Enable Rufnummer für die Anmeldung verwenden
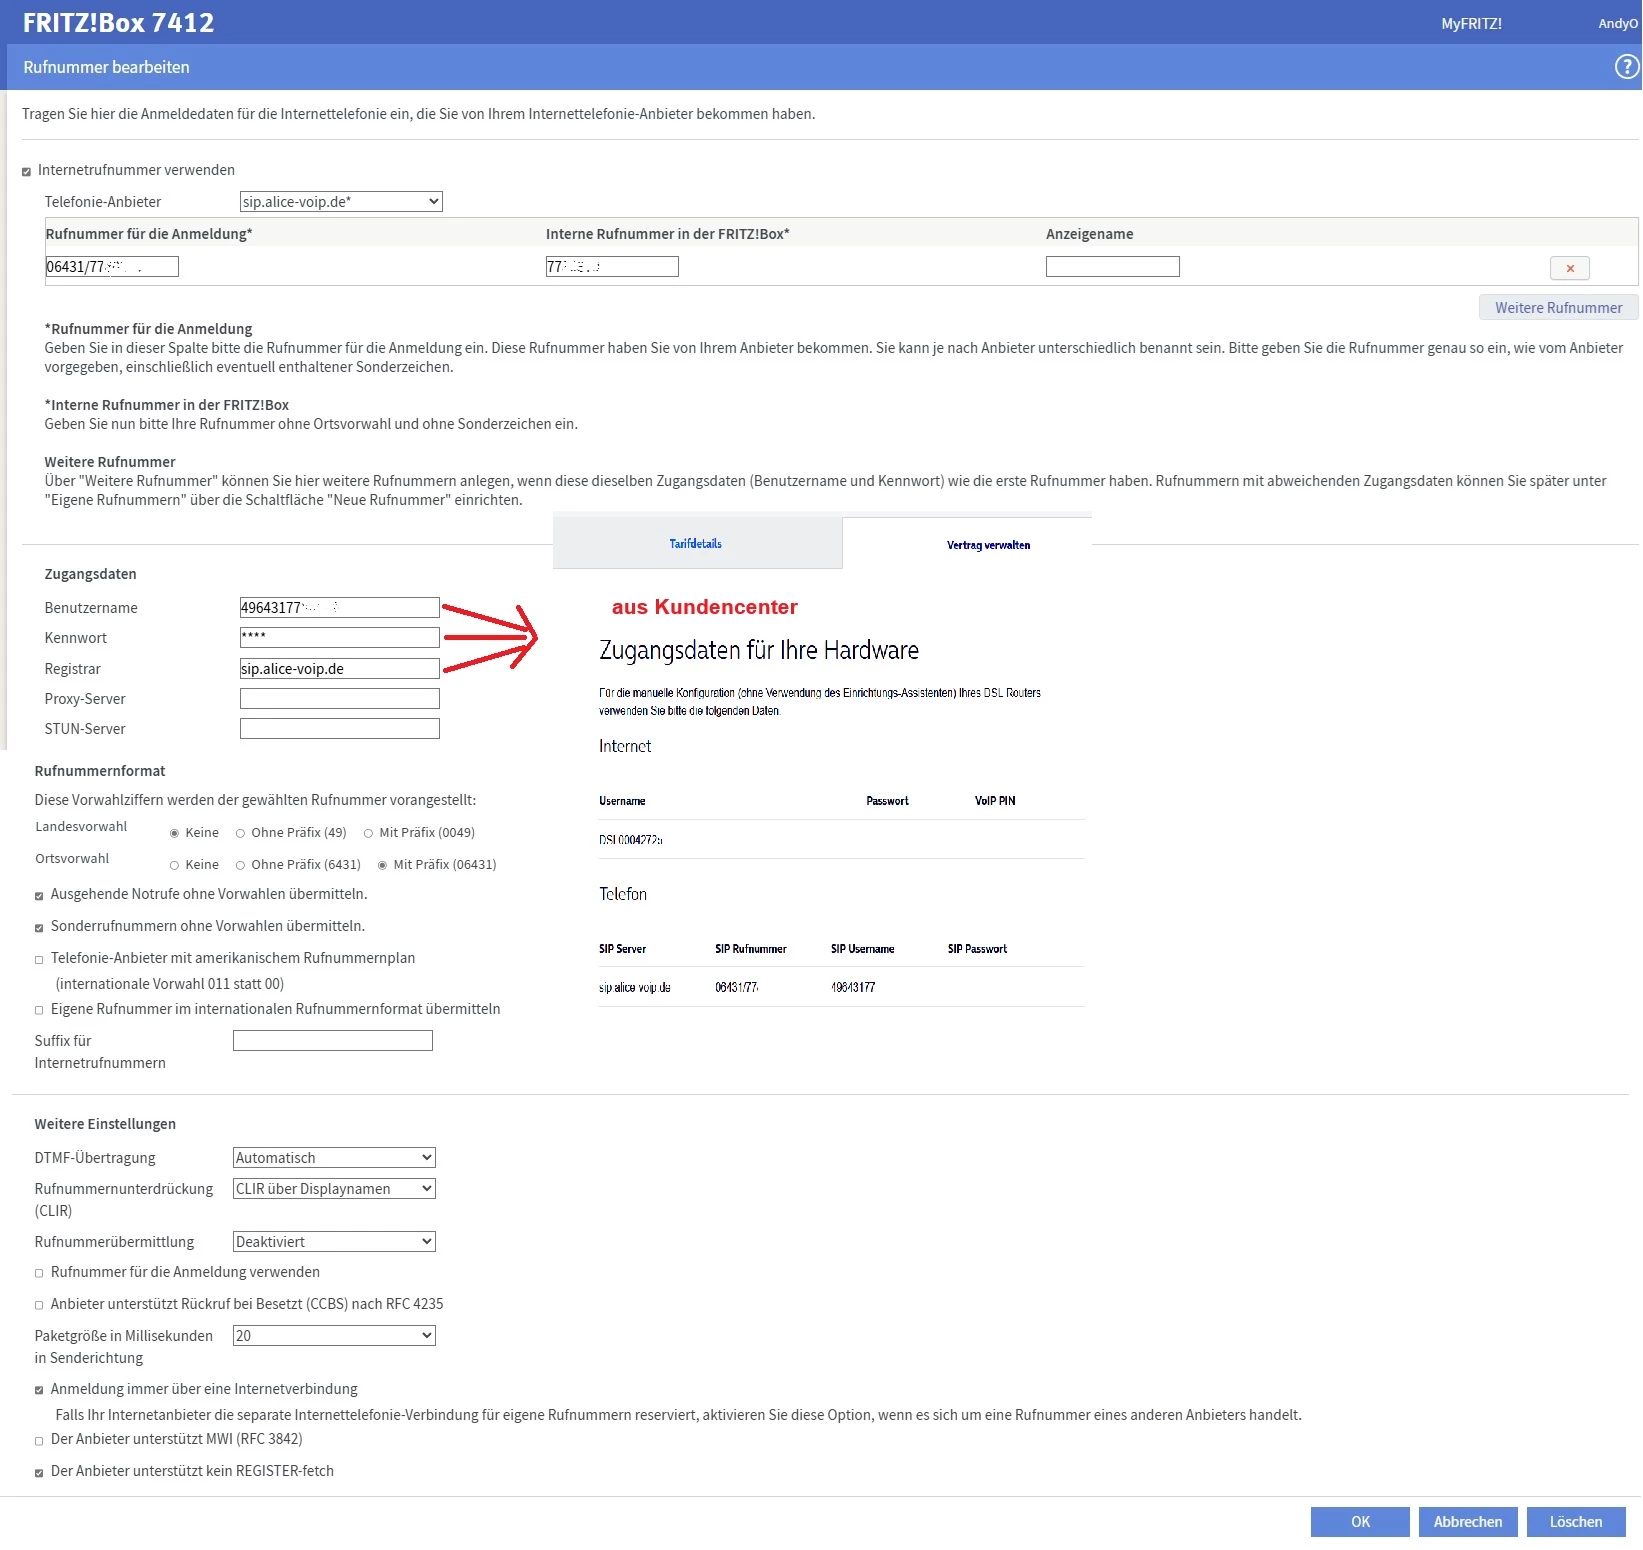This screenshot has height=1550, width=1643. (39, 1273)
